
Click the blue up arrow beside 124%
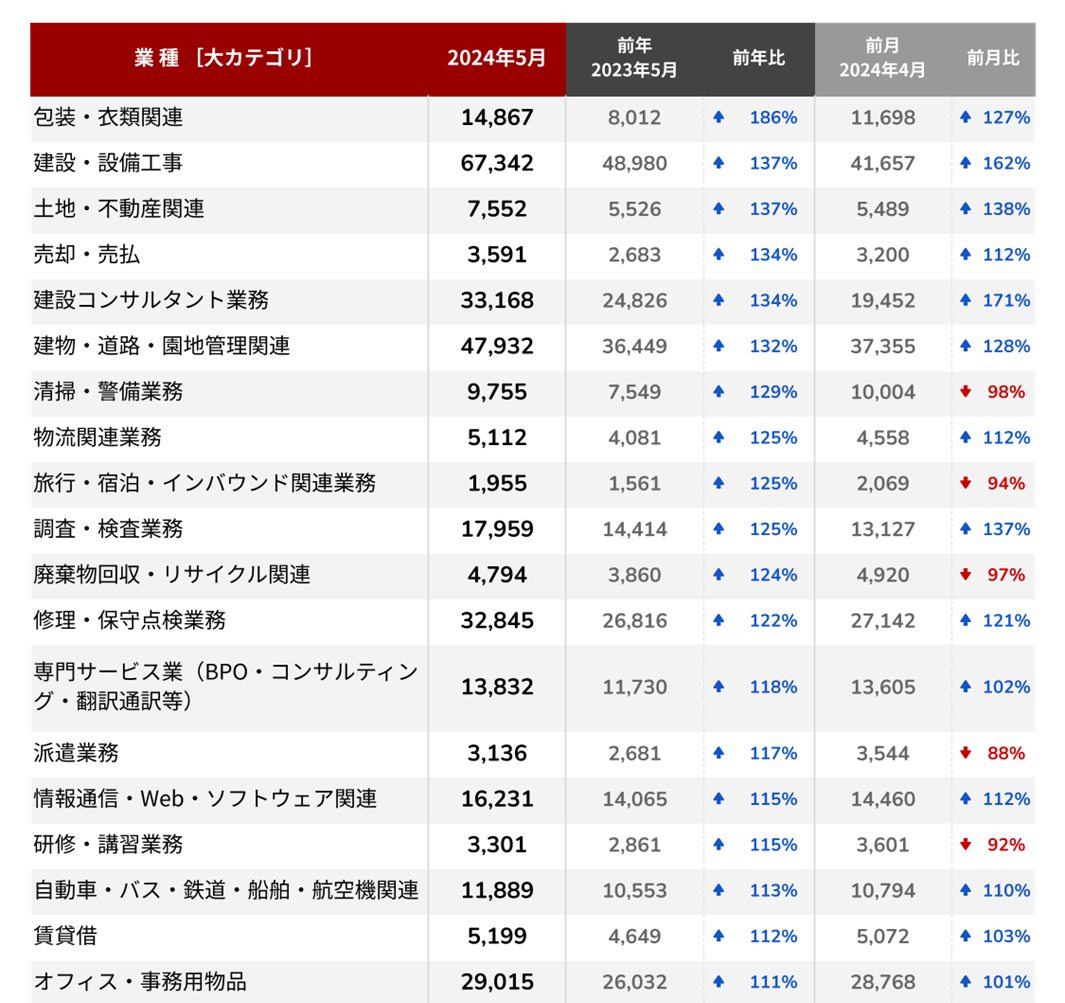tap(719, 575)
